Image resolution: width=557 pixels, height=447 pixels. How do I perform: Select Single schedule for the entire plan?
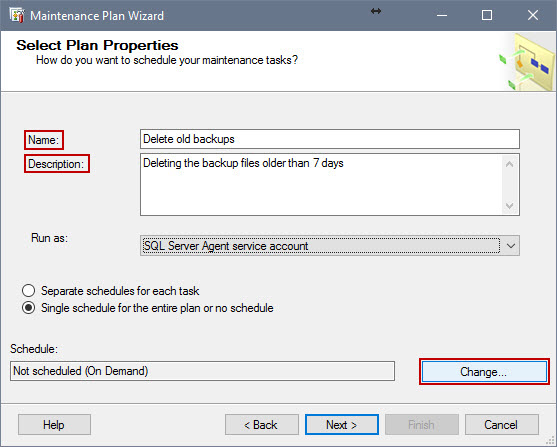[x=28, y=308]
